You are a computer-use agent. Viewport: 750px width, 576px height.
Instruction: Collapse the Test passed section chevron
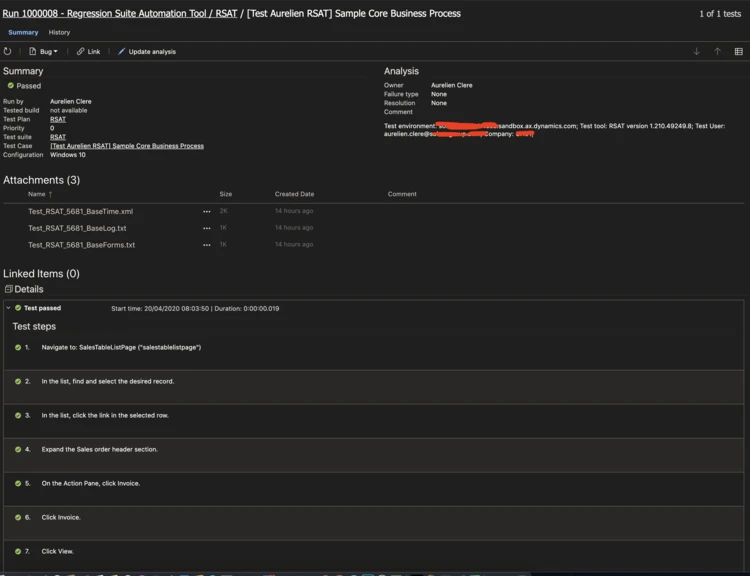tap(8, 308)
